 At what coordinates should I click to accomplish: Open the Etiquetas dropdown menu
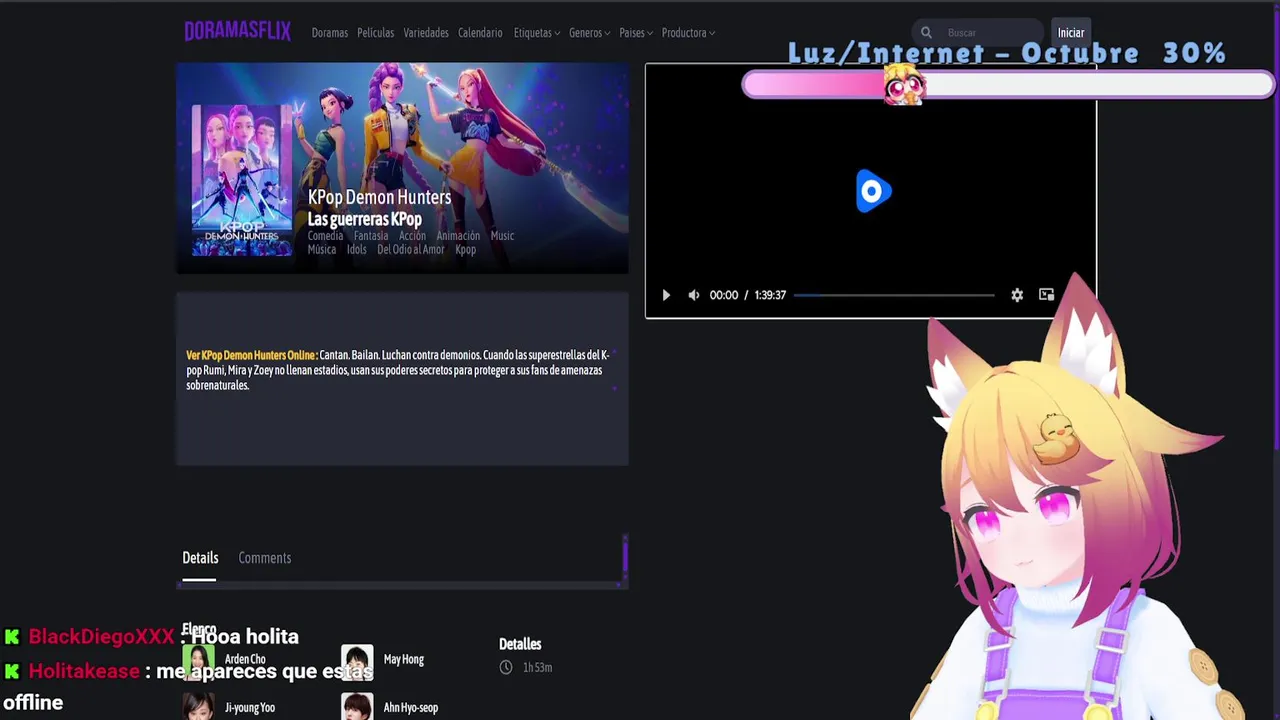coord(536,33)
